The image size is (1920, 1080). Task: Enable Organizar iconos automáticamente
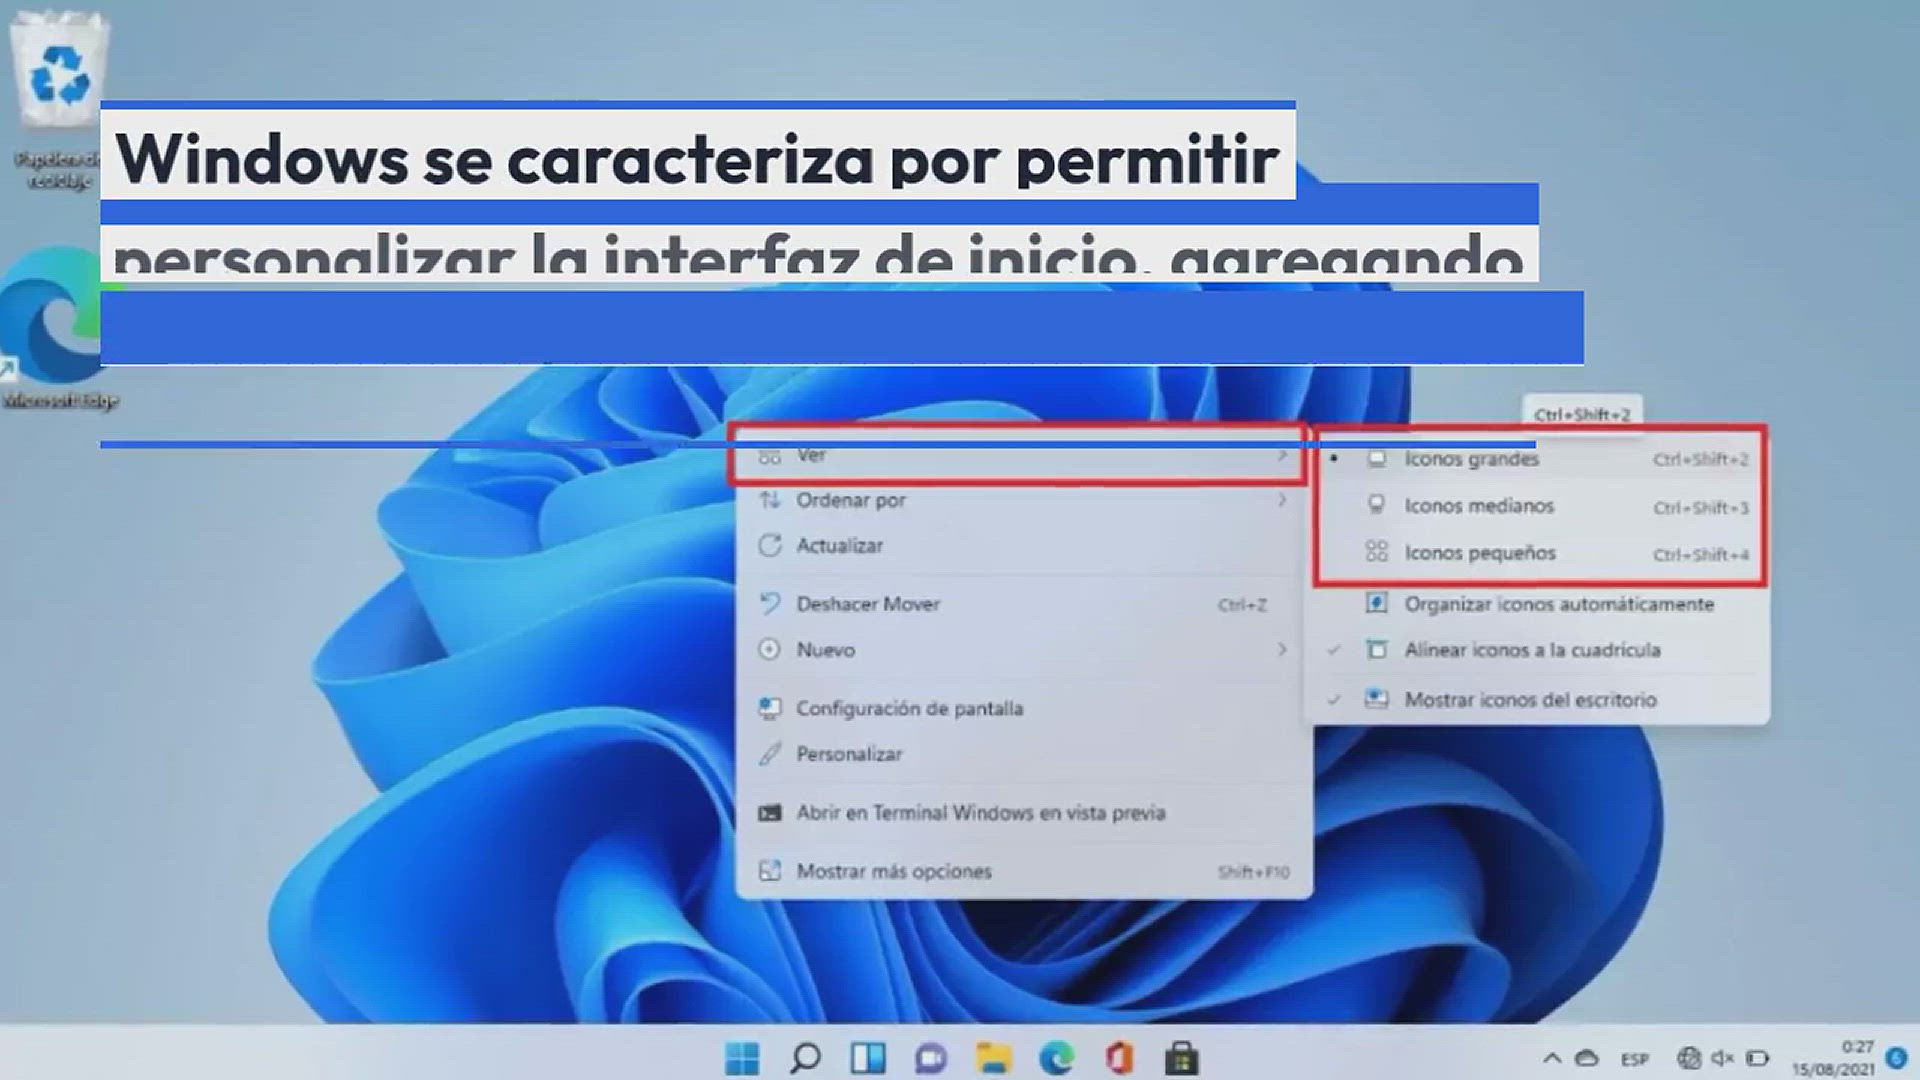[x=1558, y=604]
